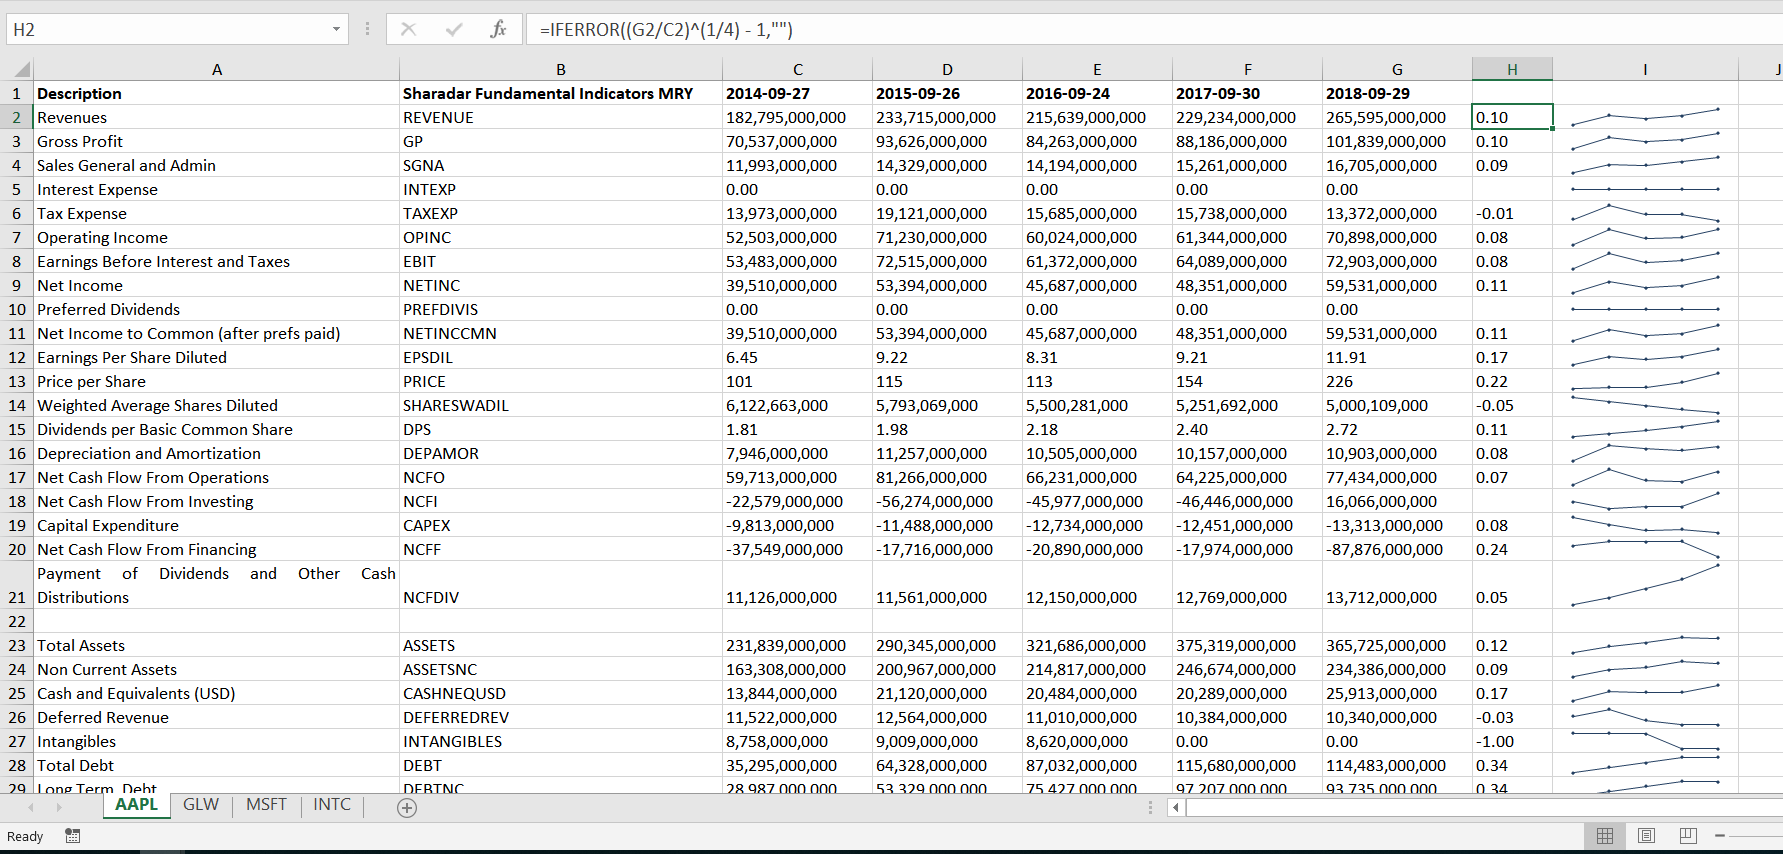The width and height of the screenshot is (1783, 854).
Task: Click the -1.00 growth cell for Intangibles
Action: (x=1512, y=741)
